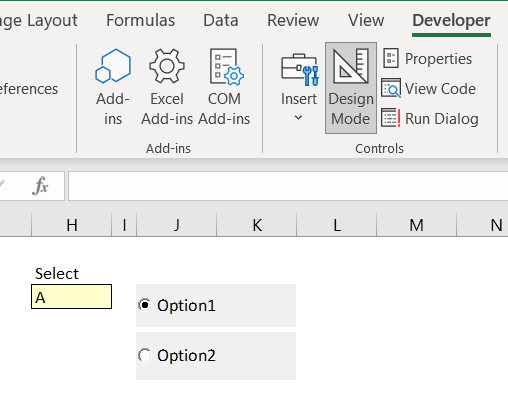Click the formula bar input field

point(288,186)
